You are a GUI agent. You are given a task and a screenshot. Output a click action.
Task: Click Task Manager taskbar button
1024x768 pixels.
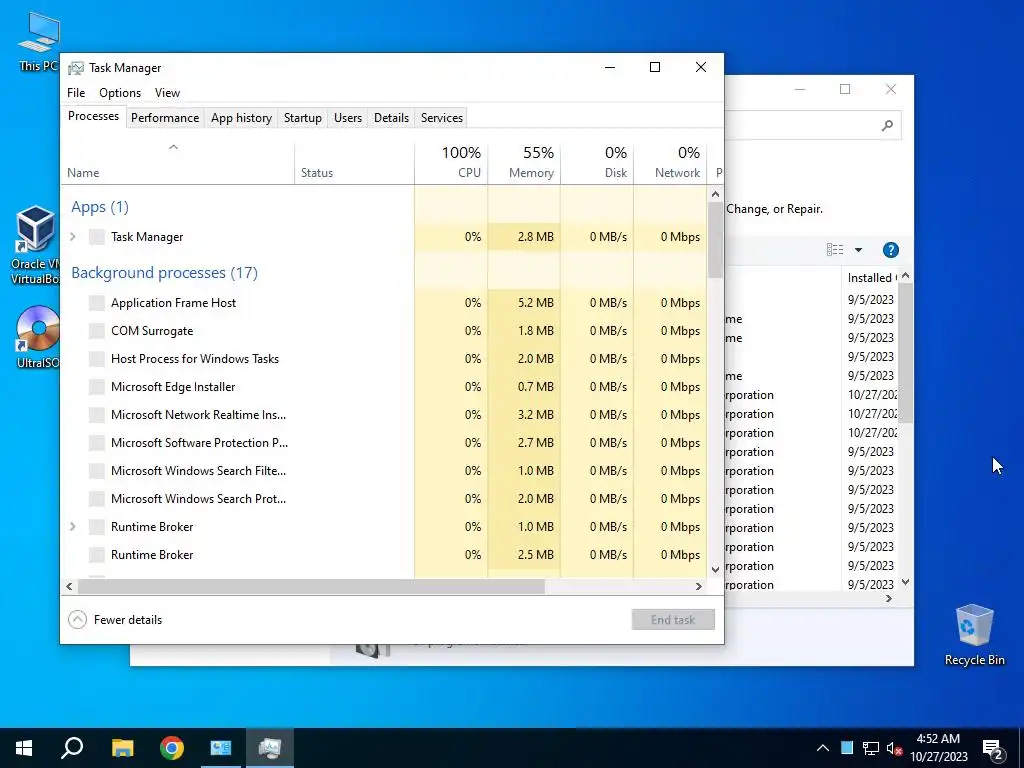point(270,748)
